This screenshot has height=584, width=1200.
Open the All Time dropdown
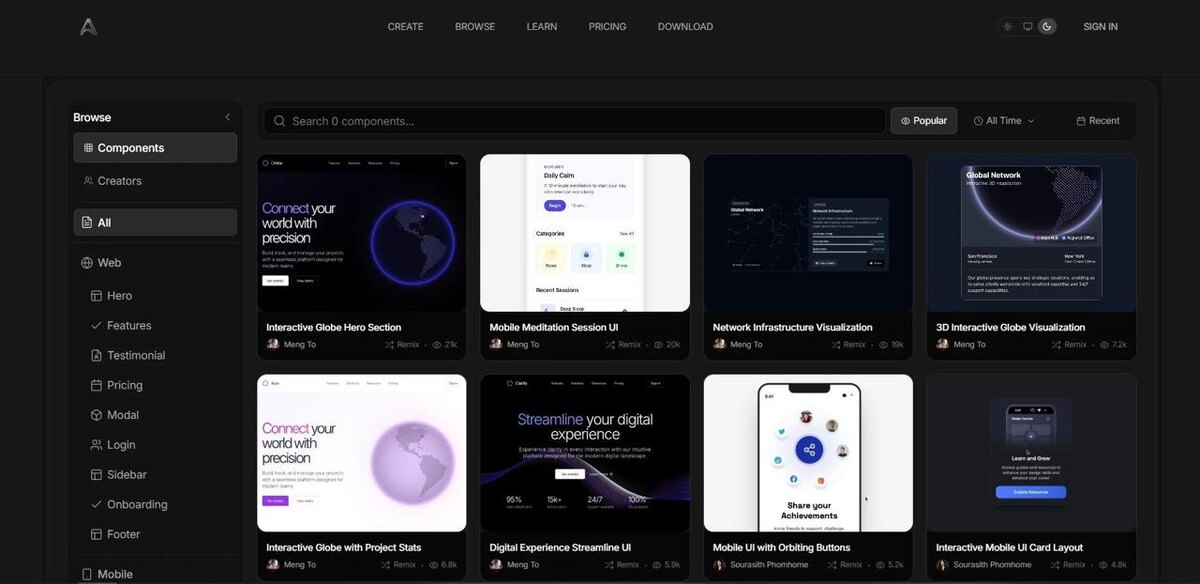coord(1004,121)
